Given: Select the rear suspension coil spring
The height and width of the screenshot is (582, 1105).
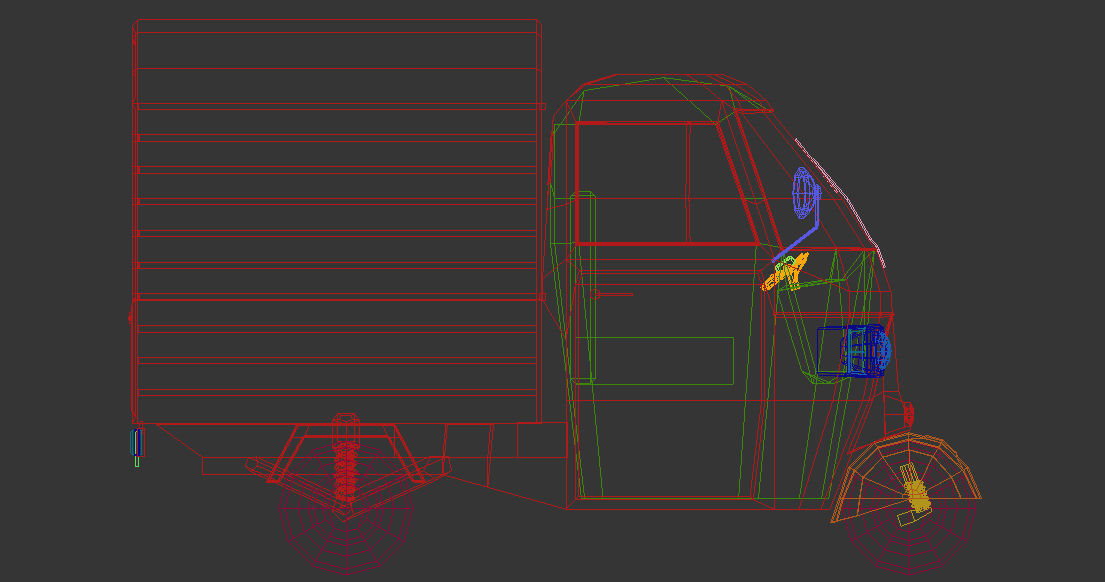Looking at the screenshot, I should [x=345, y=471].
